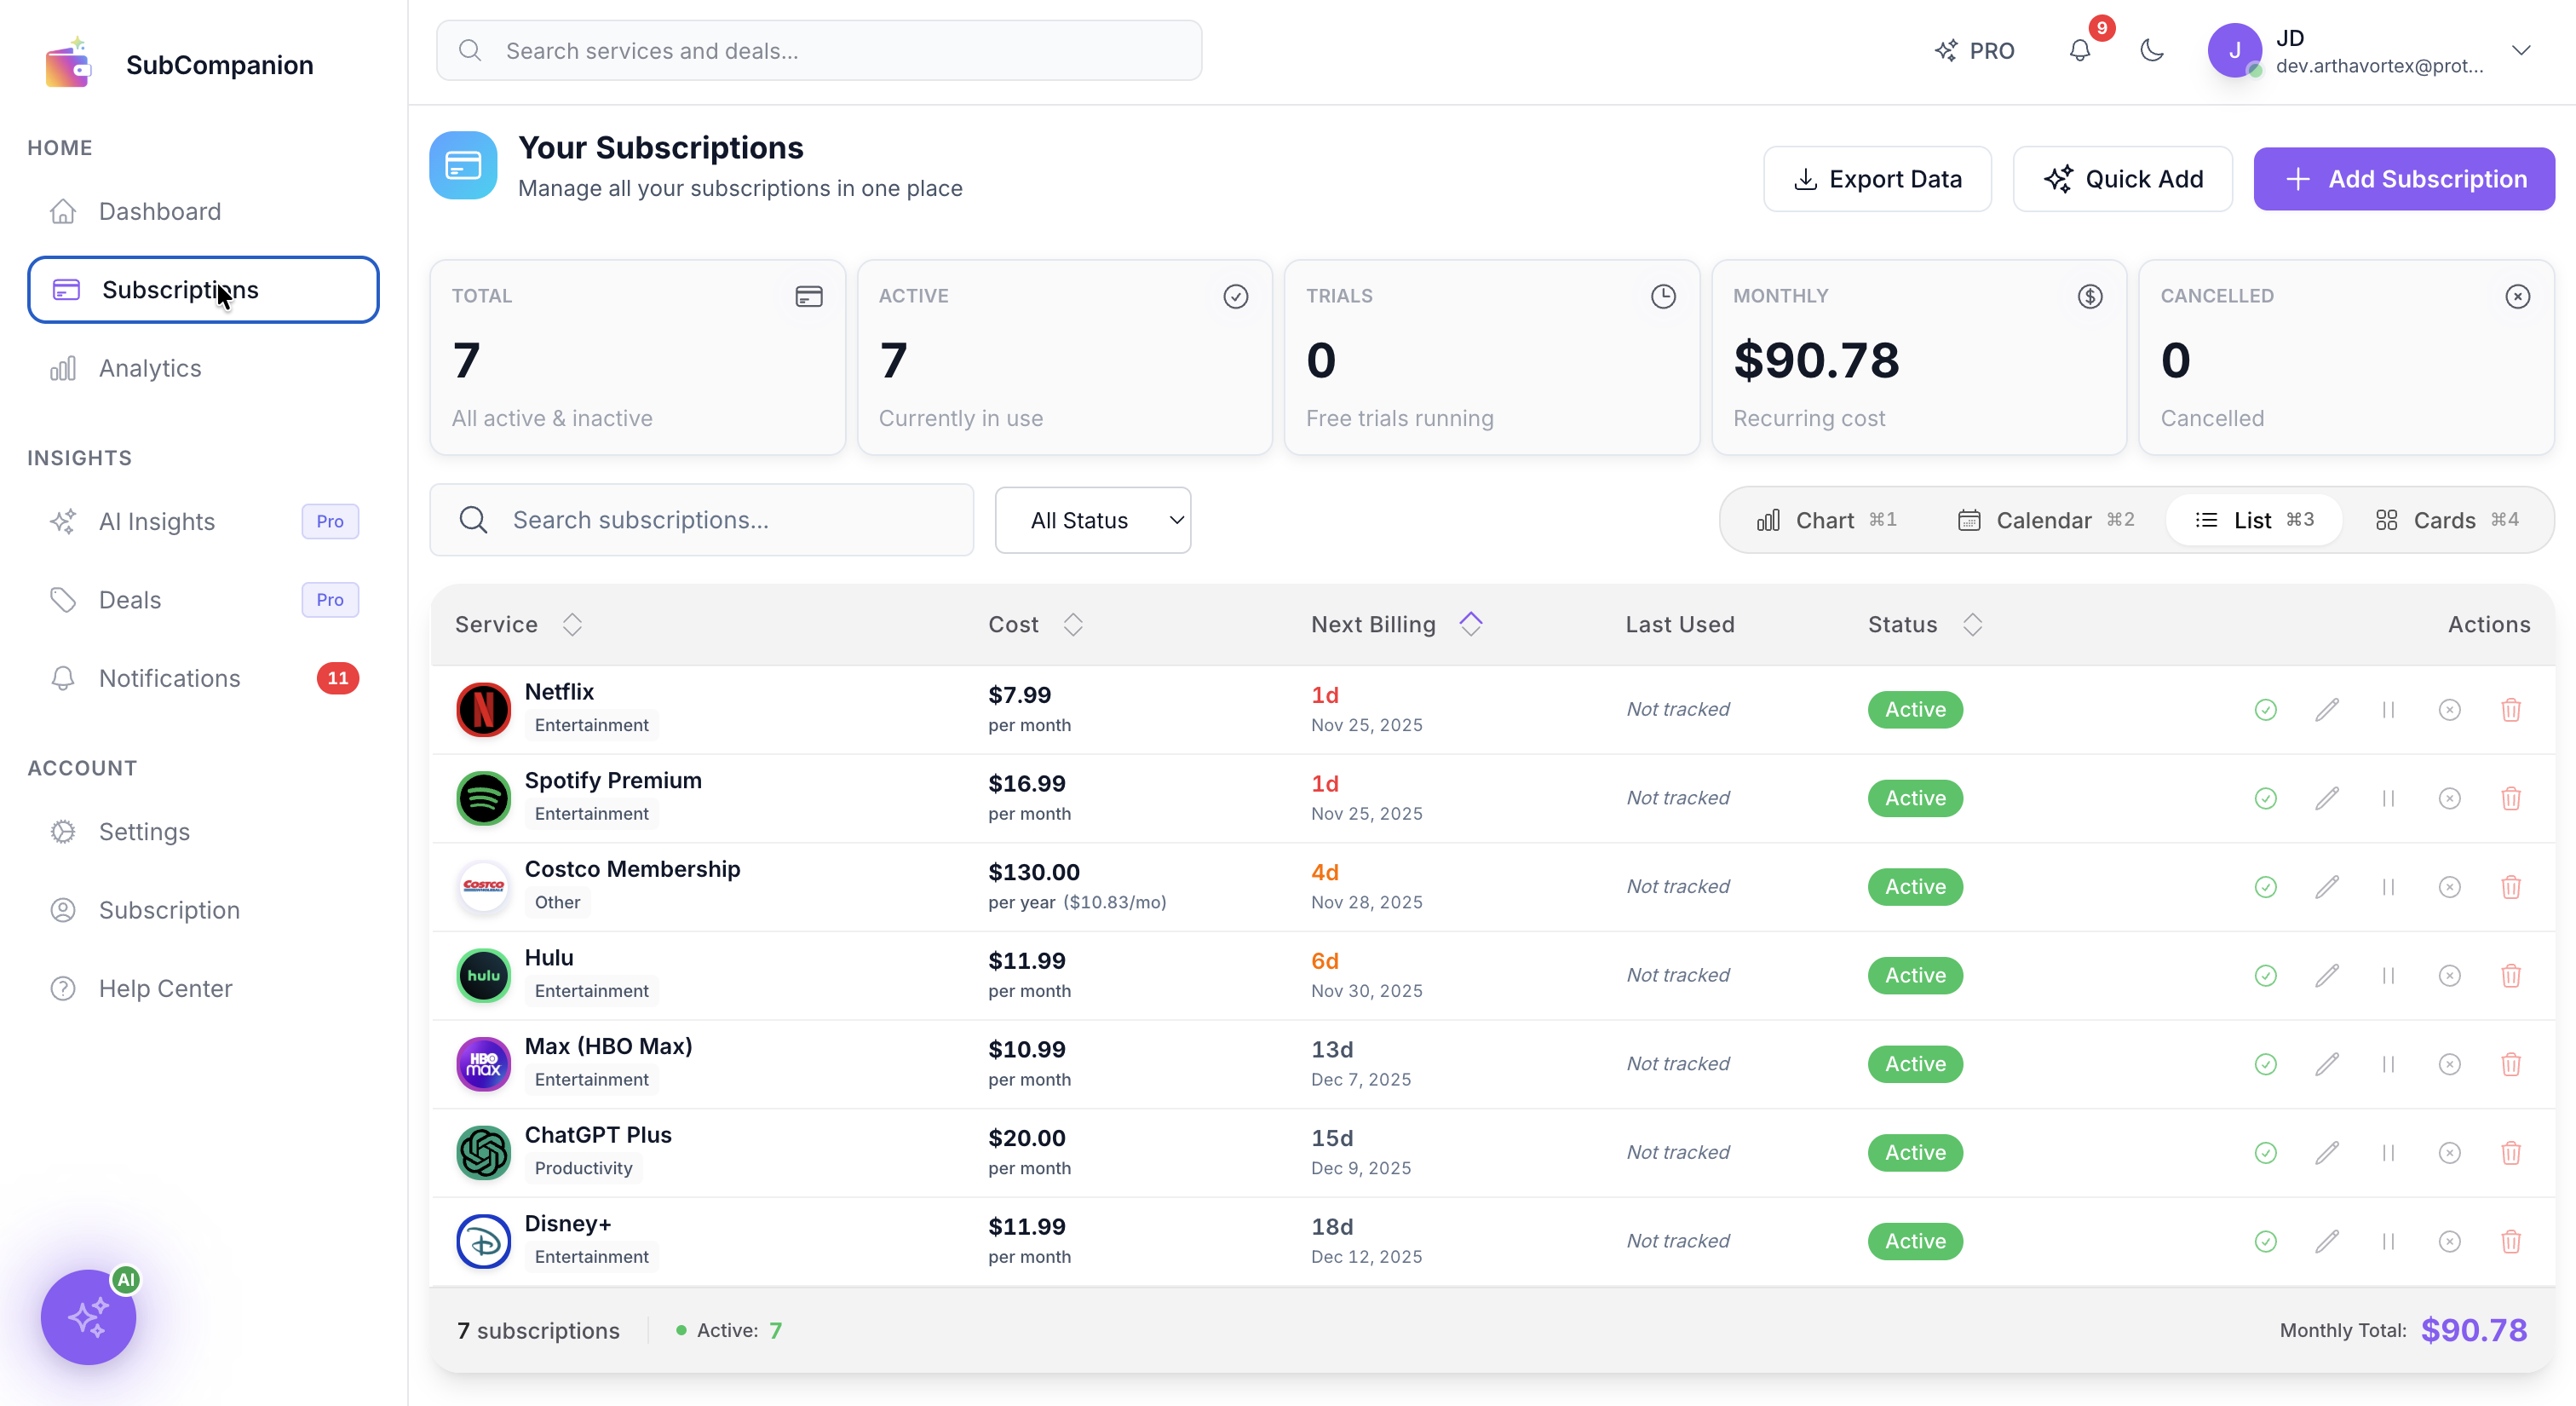Go to Deals in the sidebar
The image size is (2576, 1406).
pos(203,600)
